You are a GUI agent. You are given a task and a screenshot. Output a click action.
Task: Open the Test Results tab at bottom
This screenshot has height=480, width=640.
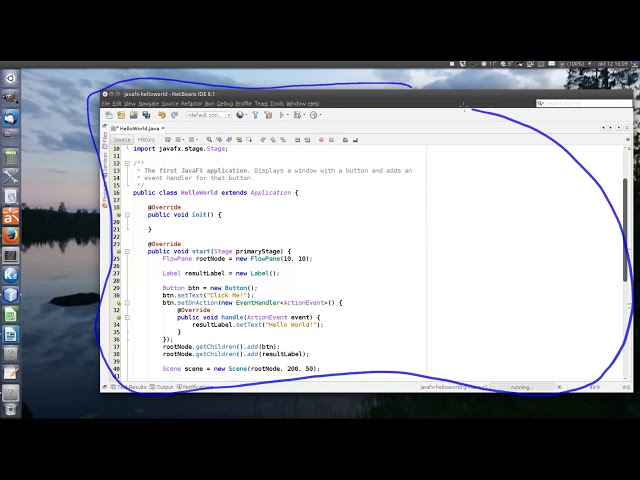click(129, 387)
